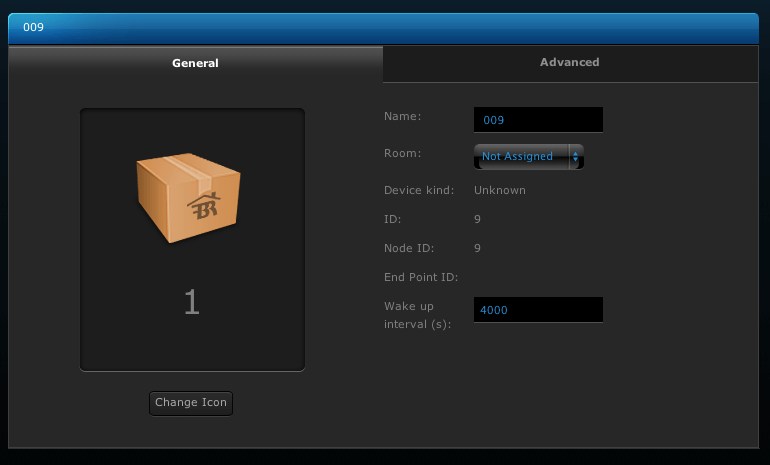Click the End Point ID label
This screenshot has height=465, width=770.
(421, 277)
